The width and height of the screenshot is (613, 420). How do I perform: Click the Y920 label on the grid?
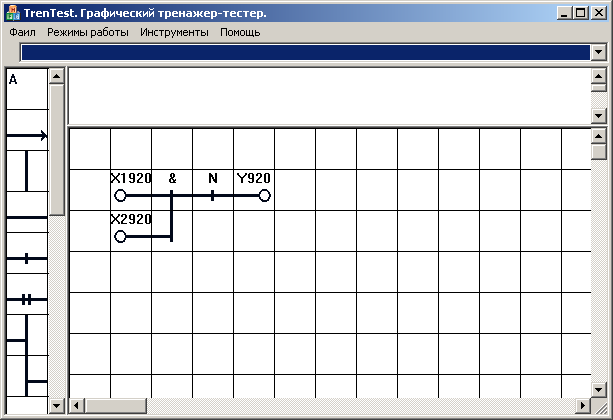point(254,178)
